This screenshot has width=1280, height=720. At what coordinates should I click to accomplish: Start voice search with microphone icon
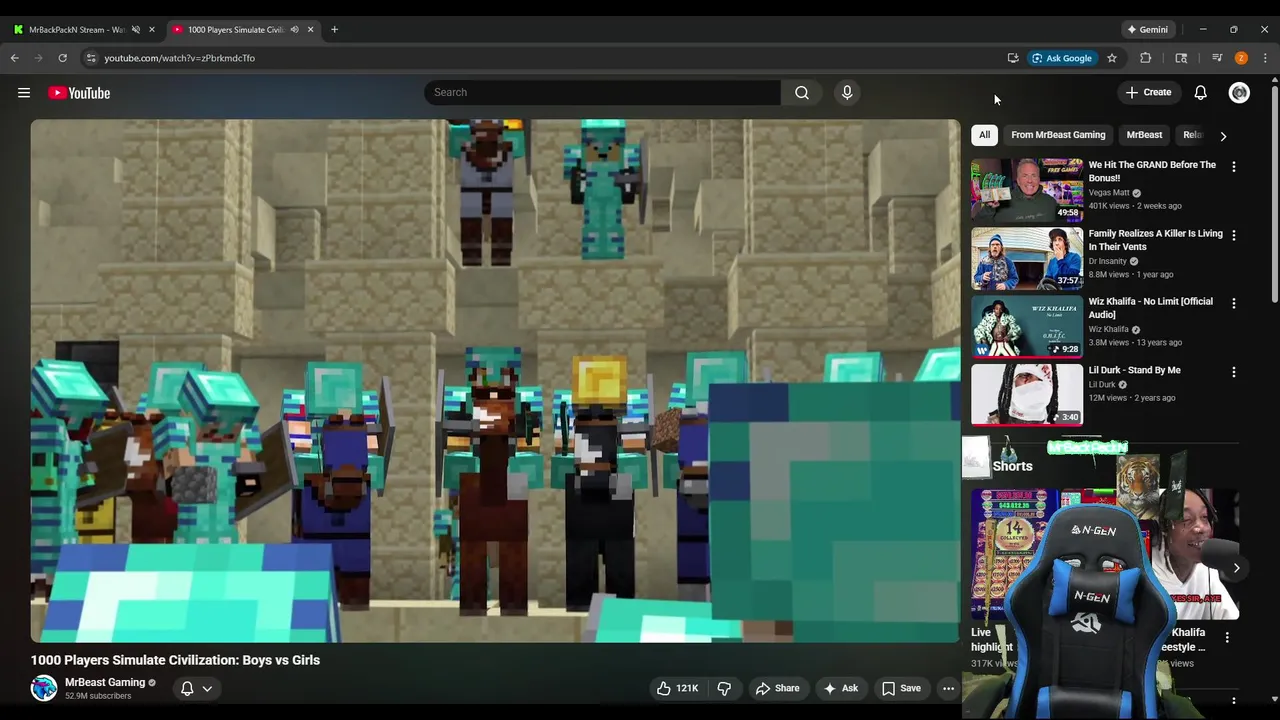(x=847, y=93)
